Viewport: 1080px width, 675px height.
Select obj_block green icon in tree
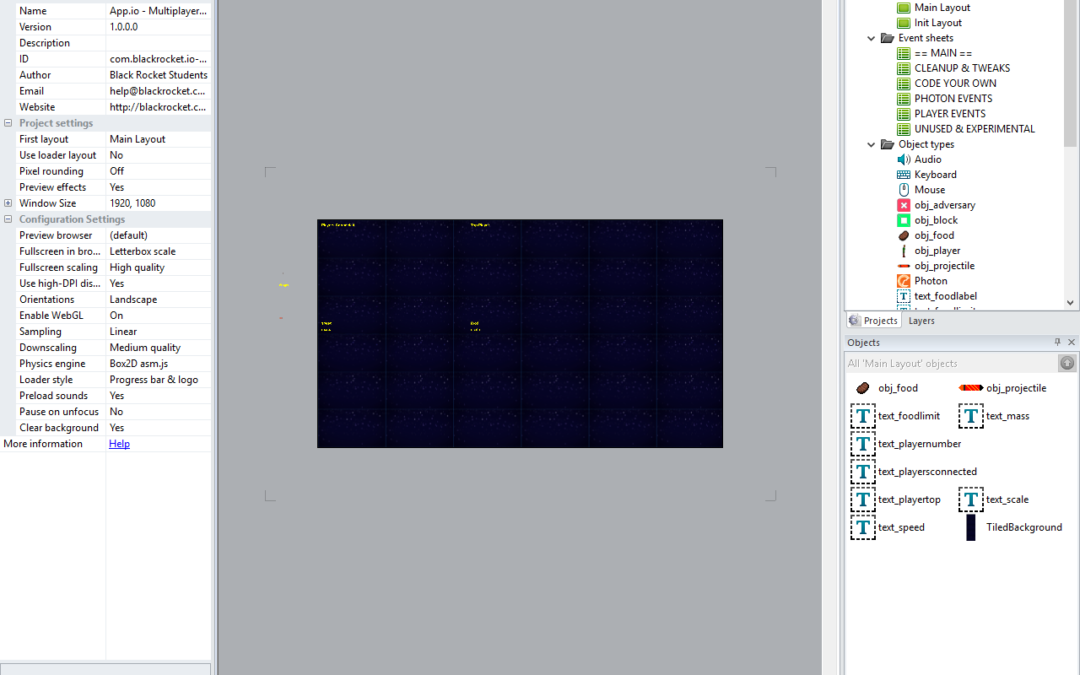click(903, 220)
